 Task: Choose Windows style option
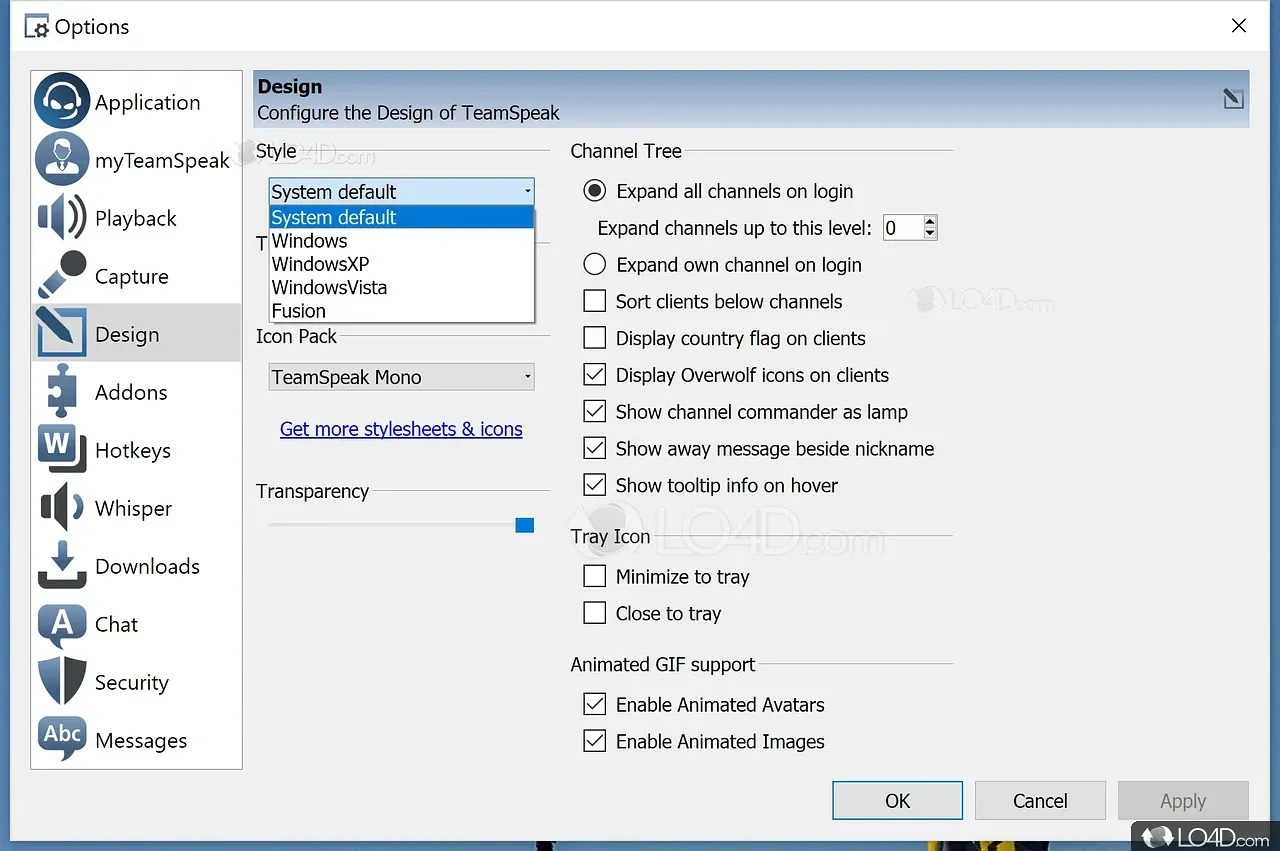[x=402, y=240]
